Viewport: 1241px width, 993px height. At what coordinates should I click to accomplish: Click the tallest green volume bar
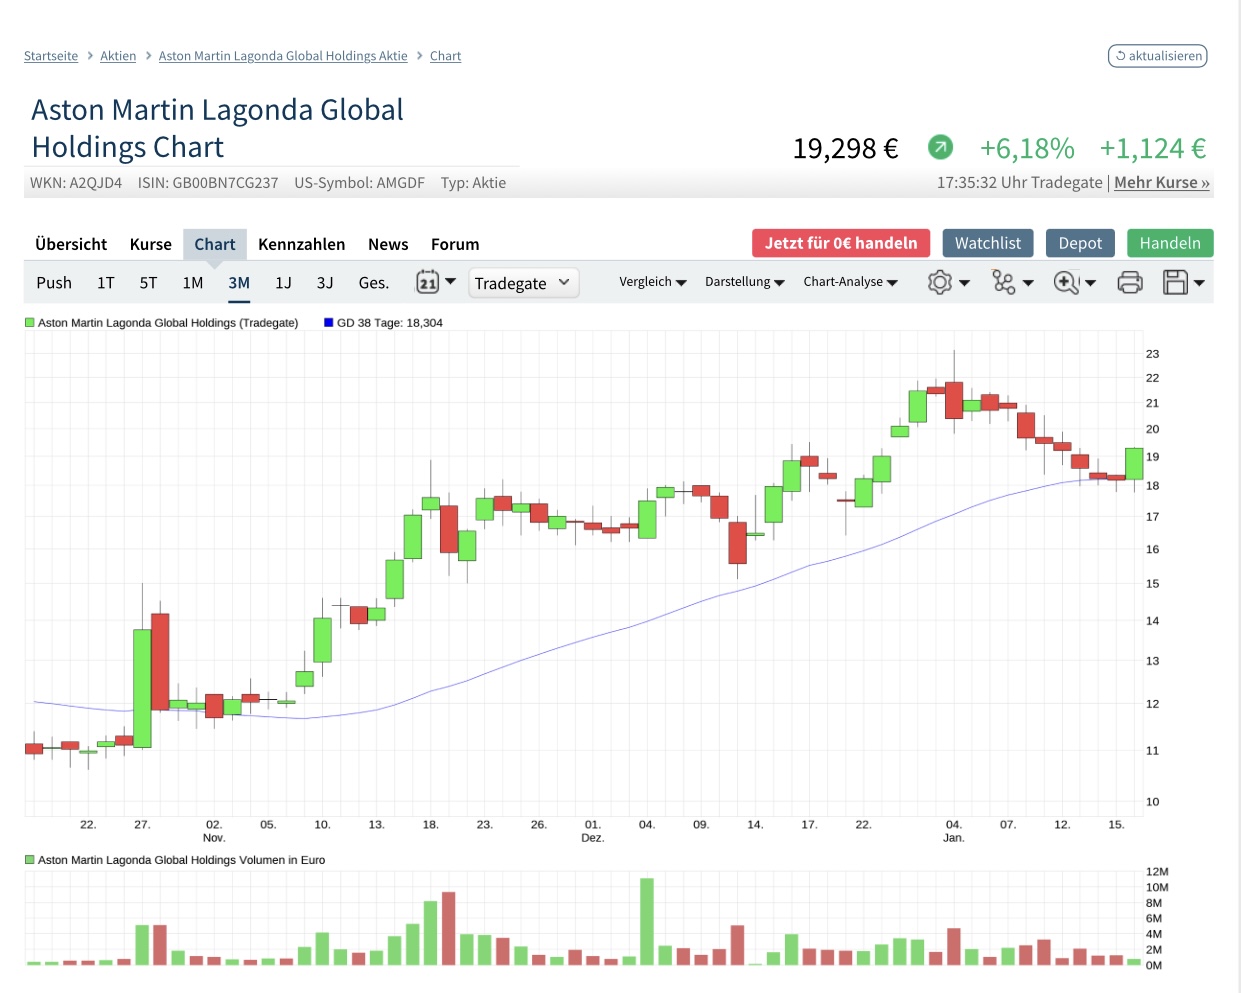[x=647, y=921]
